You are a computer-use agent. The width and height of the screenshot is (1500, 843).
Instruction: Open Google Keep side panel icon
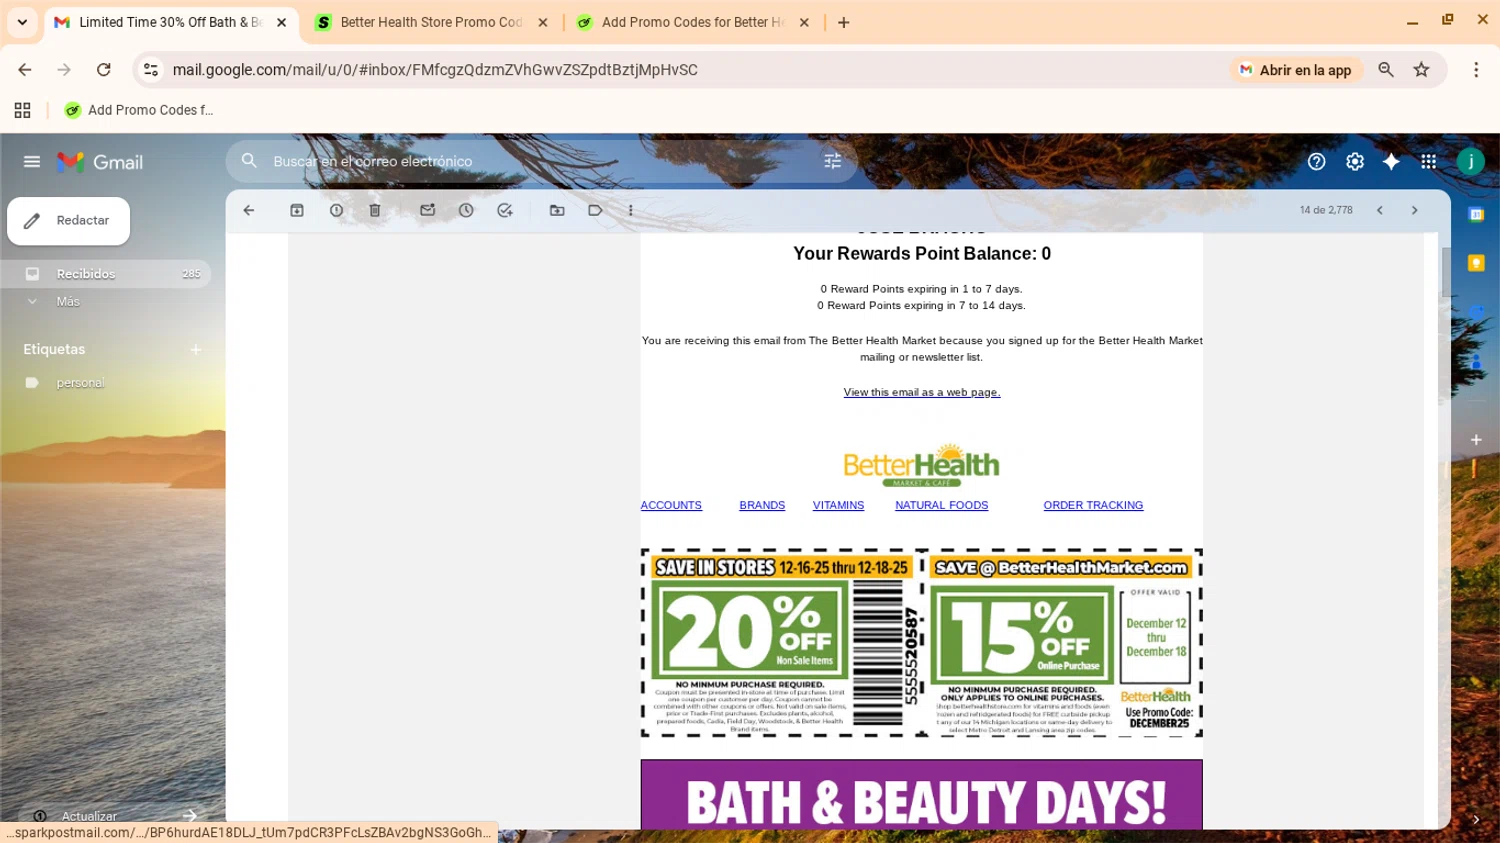coord(1476,262)
